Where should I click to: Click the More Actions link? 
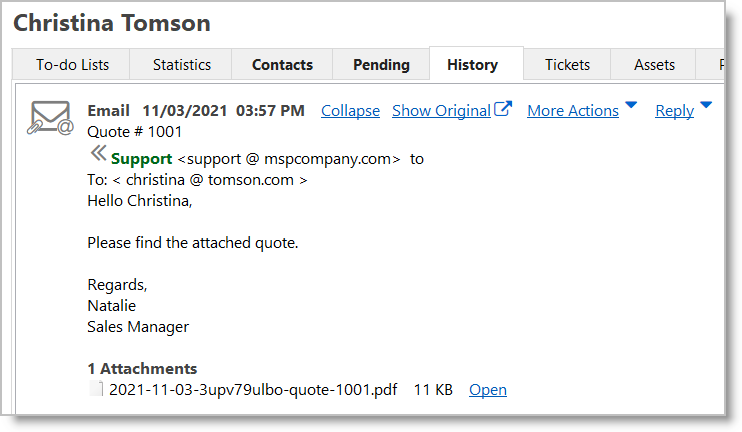(x=572, y=111)
